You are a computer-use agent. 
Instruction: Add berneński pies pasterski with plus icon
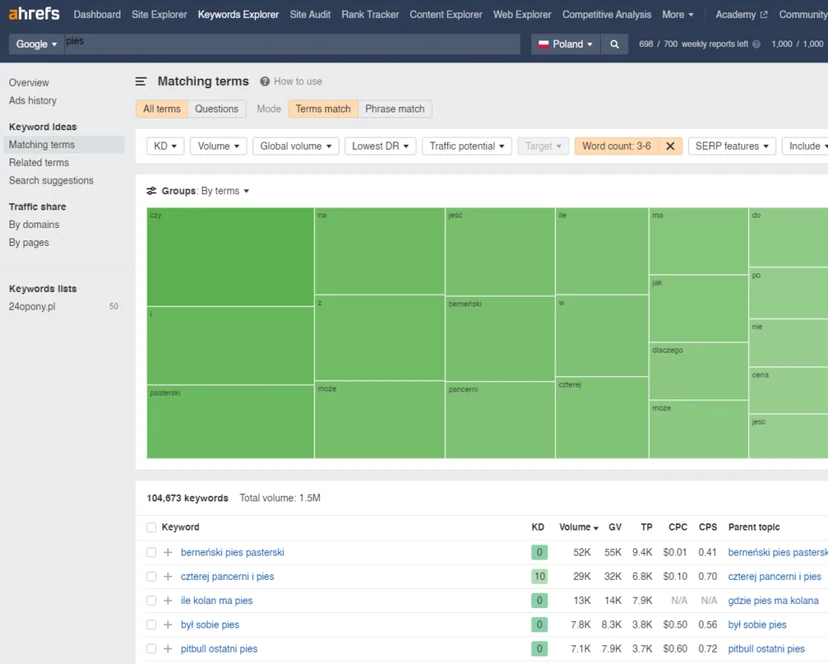click(168, 553)
